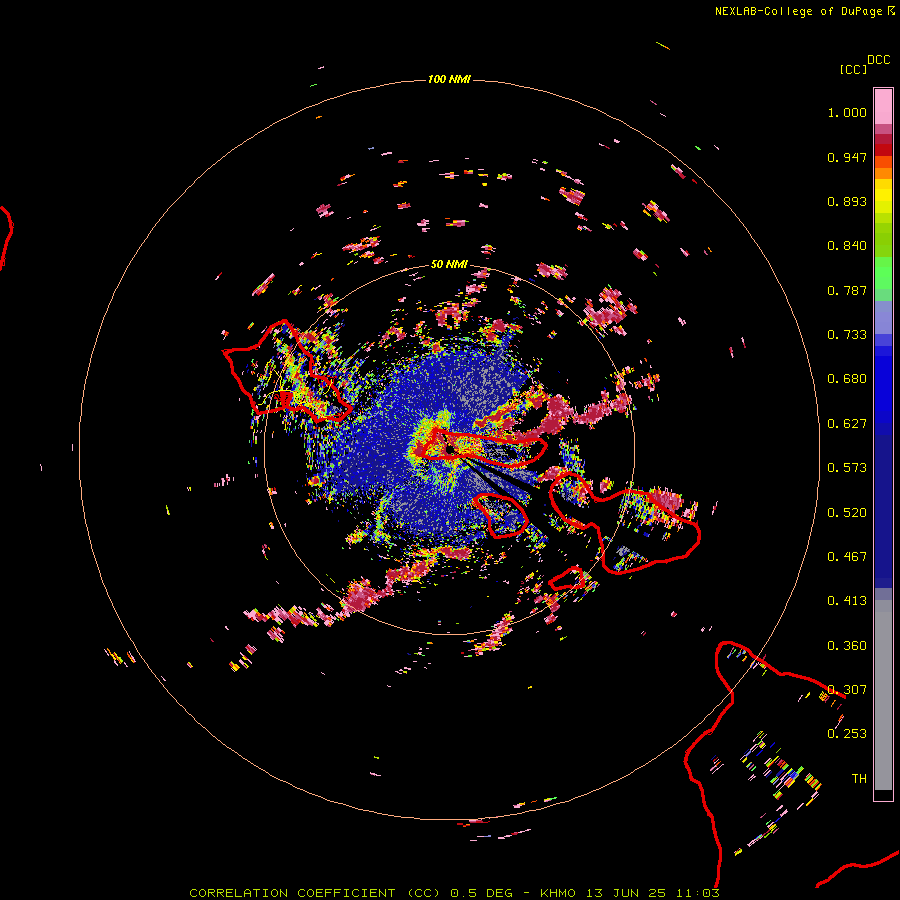The width and height of the screenshot is (900, 900).
Task: Click the 100 NMI range ring label
Action: [x=449, y=79]
